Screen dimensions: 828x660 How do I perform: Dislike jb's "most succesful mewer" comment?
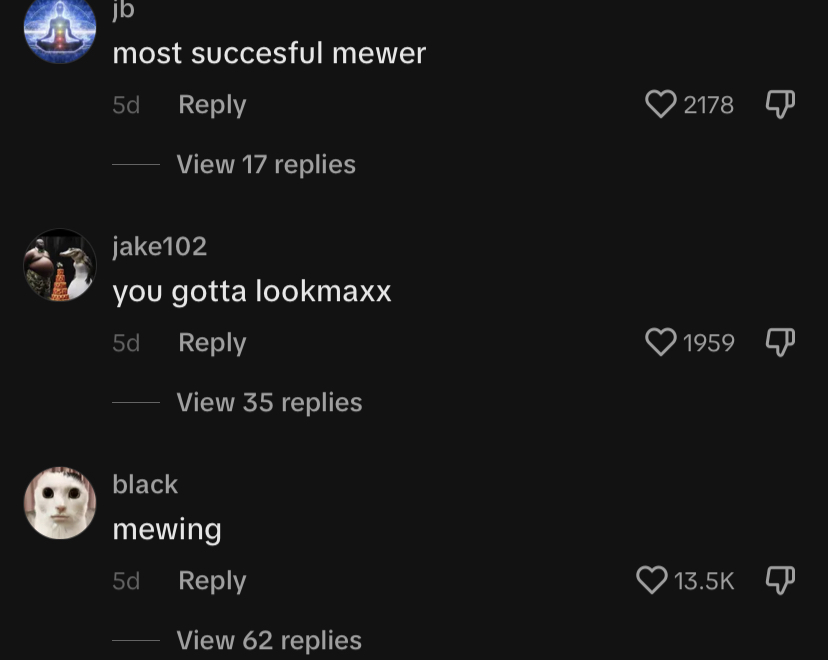coord(780,105)
